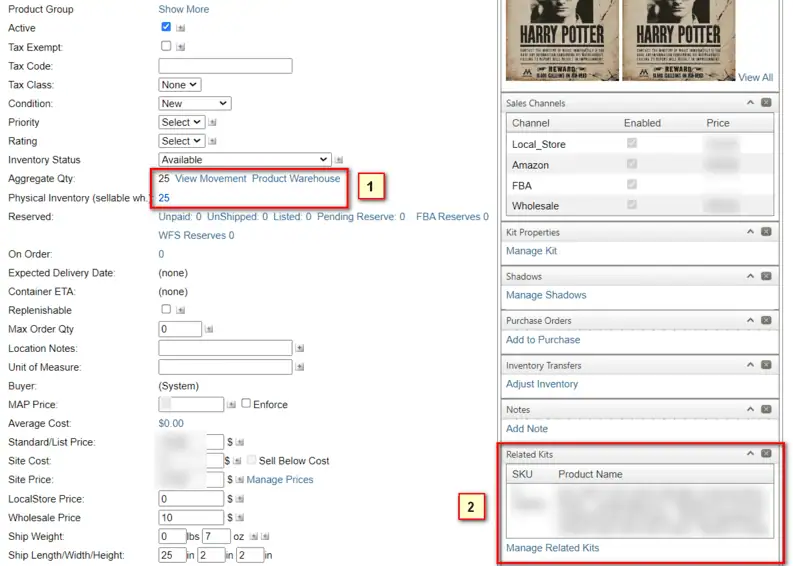Click the icon after Wholesale Price dollar sign

coord(240,517)
